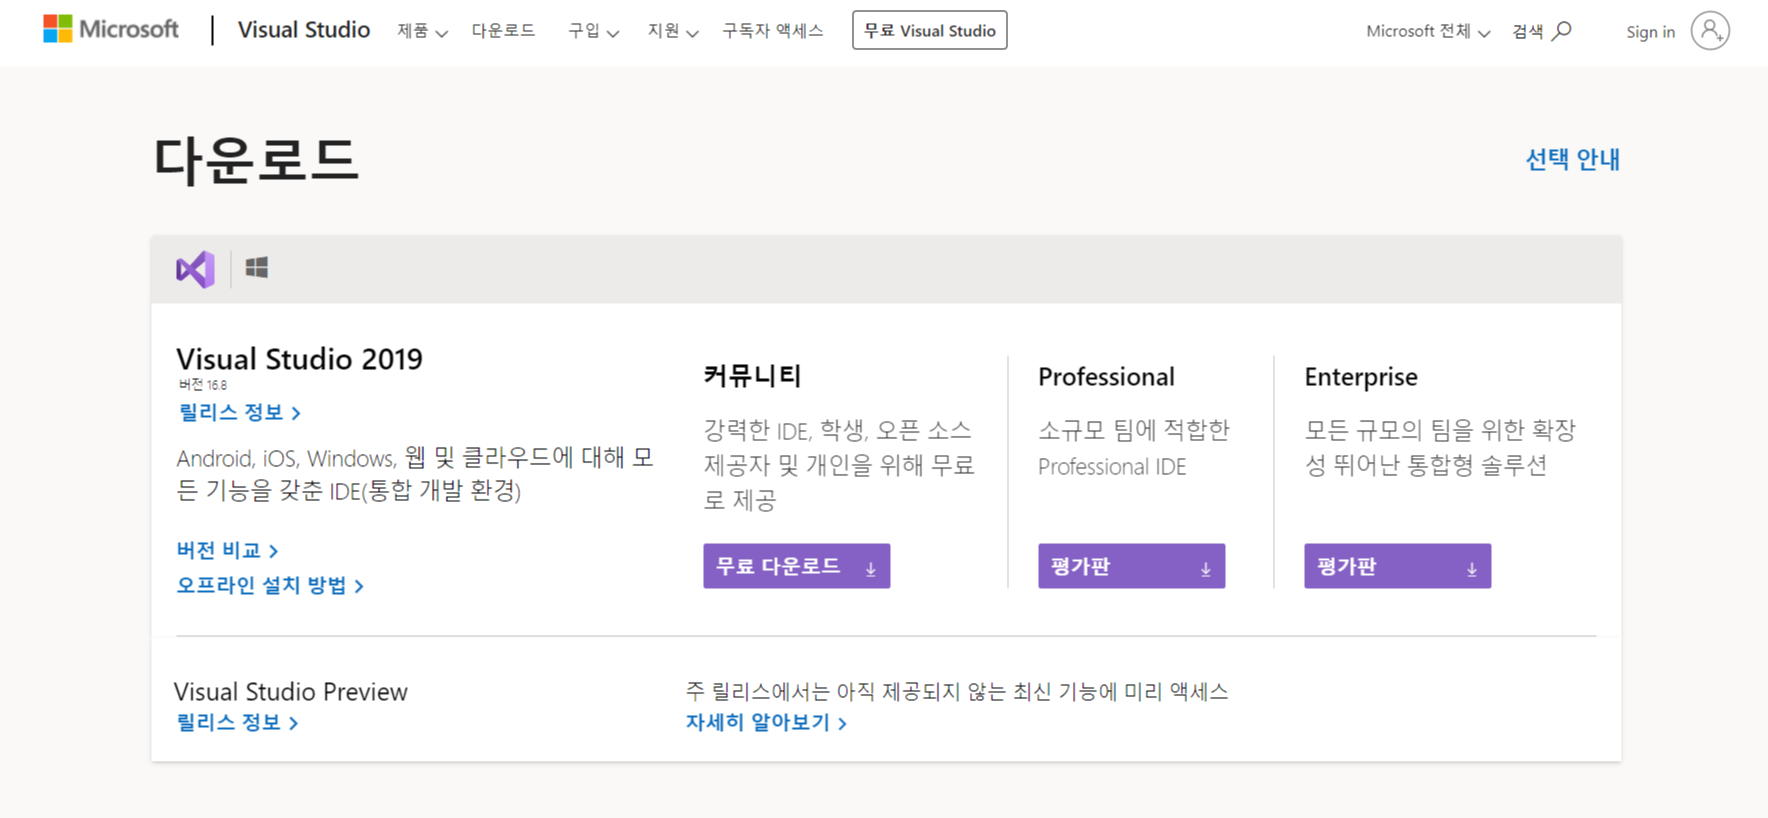Viewport: 1768px width, 818px height.
Task: Click the 다운로드 page title
Action: (x=256, y=160)
